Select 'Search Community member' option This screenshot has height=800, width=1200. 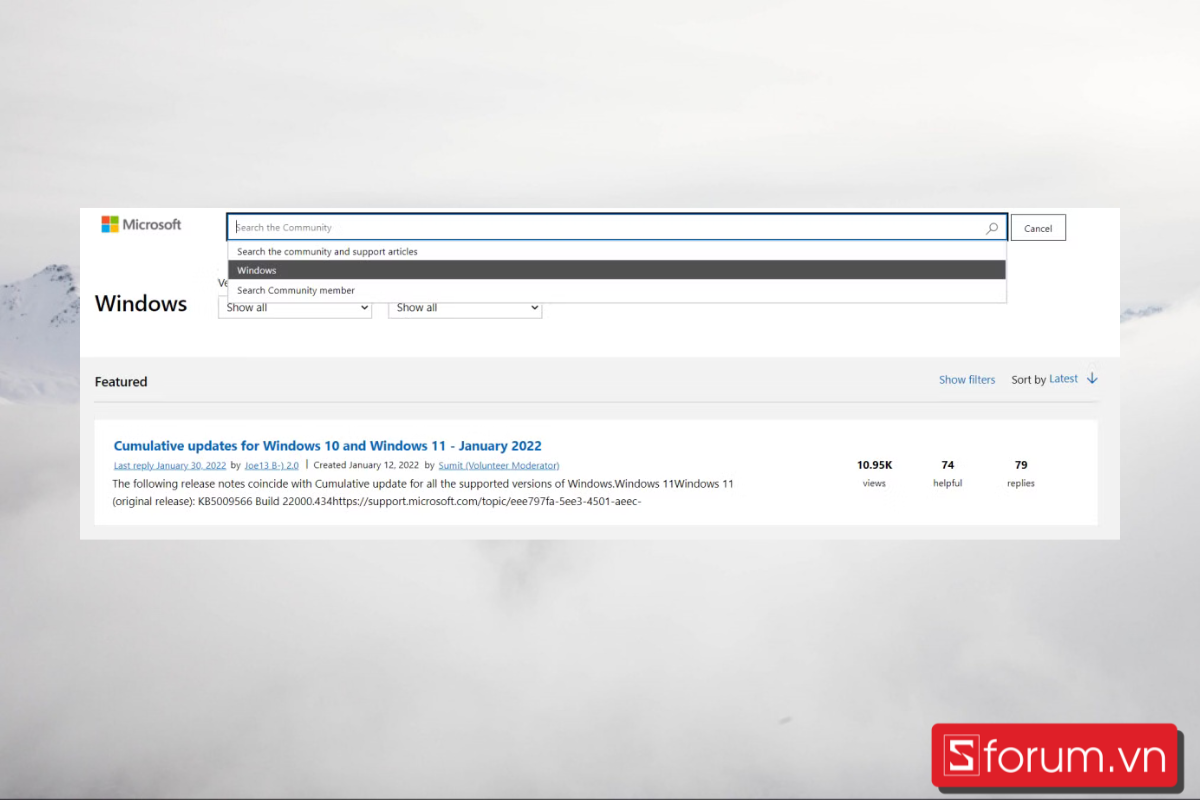[x=617, y=290]
